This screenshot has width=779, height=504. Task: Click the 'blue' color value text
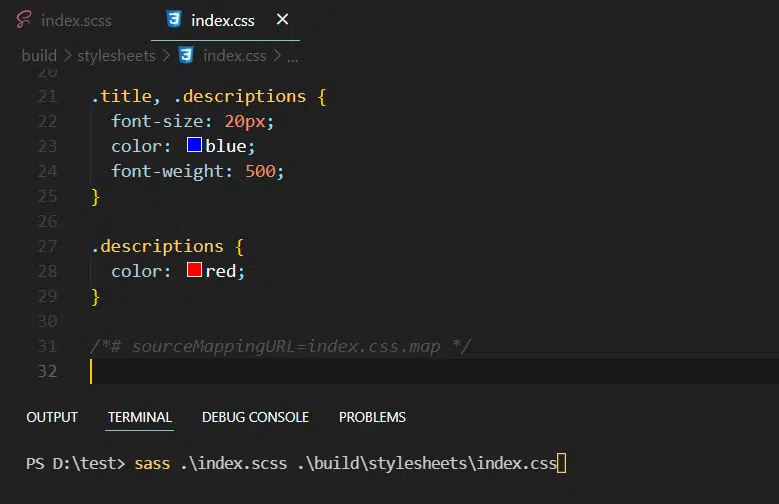(226, 146)
